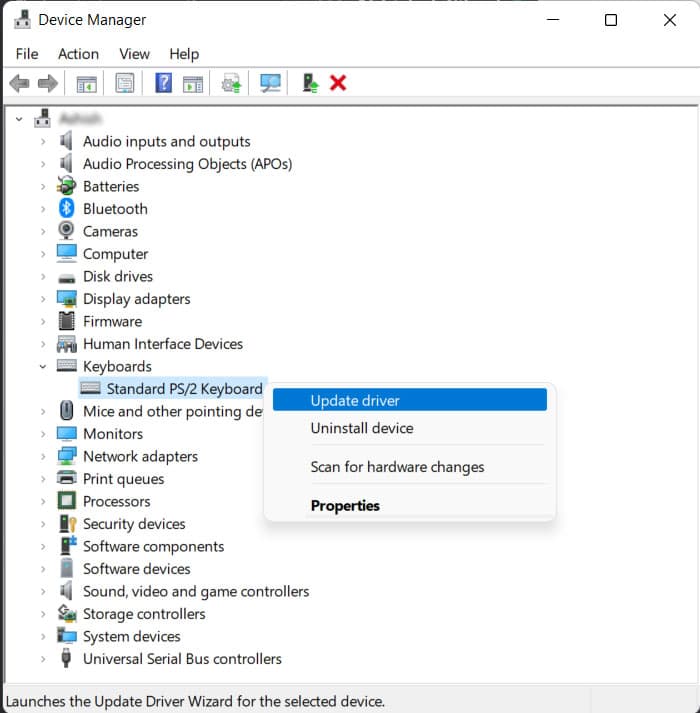The width and height of the screenshot is (700, 713).
Task: Expand the Network adapters category
Action: [43, 457]
